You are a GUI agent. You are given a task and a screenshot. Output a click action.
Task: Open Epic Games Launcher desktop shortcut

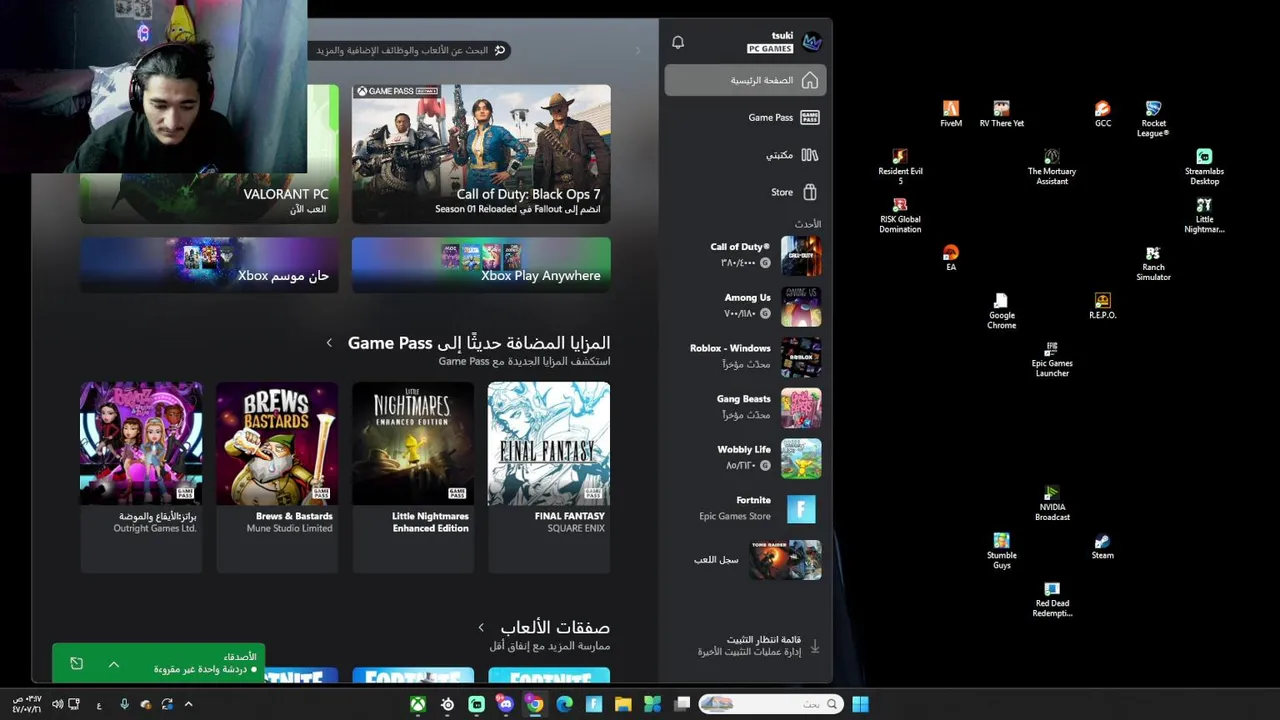point(1052,359)
